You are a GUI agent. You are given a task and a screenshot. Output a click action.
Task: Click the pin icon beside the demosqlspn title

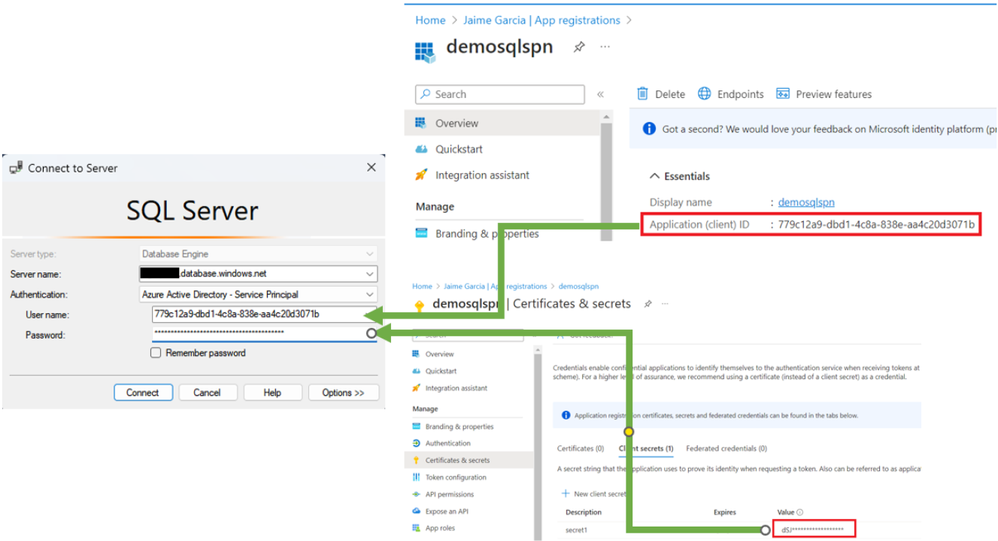pos(579,47)
